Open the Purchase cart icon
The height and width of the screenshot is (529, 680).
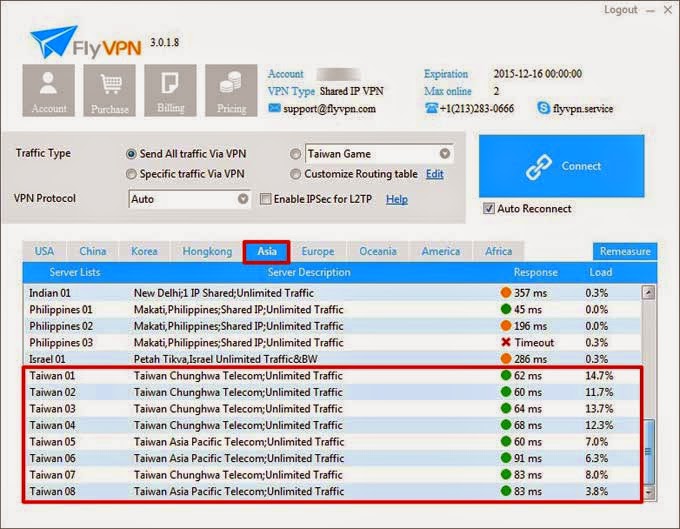(x=110, y=91)
